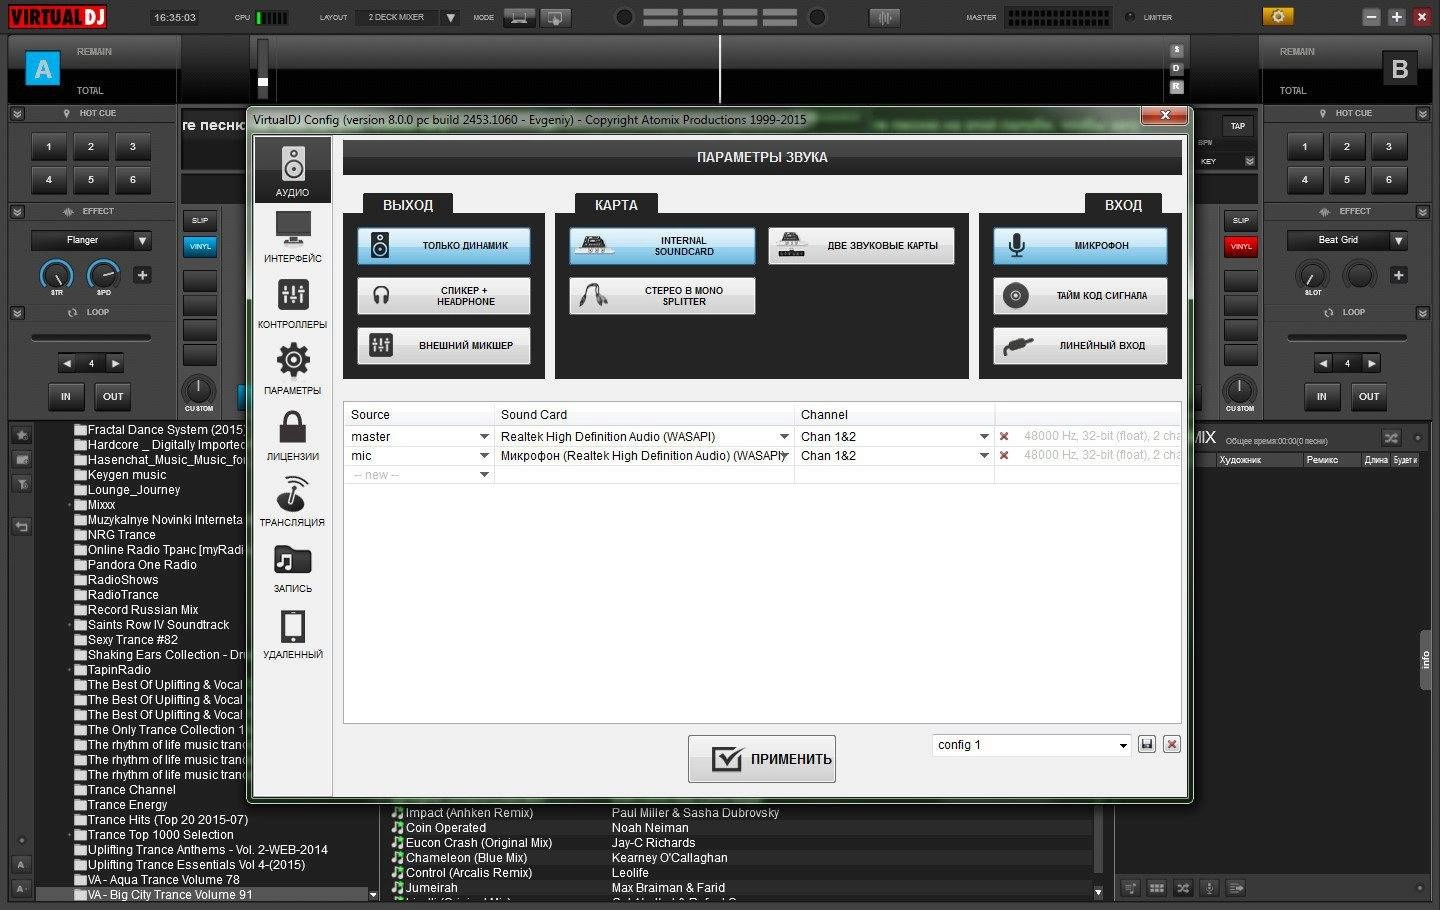Open the Лицензии padlock section
This screenshot has height=910, width=1440.
click(x=292, y=434)
